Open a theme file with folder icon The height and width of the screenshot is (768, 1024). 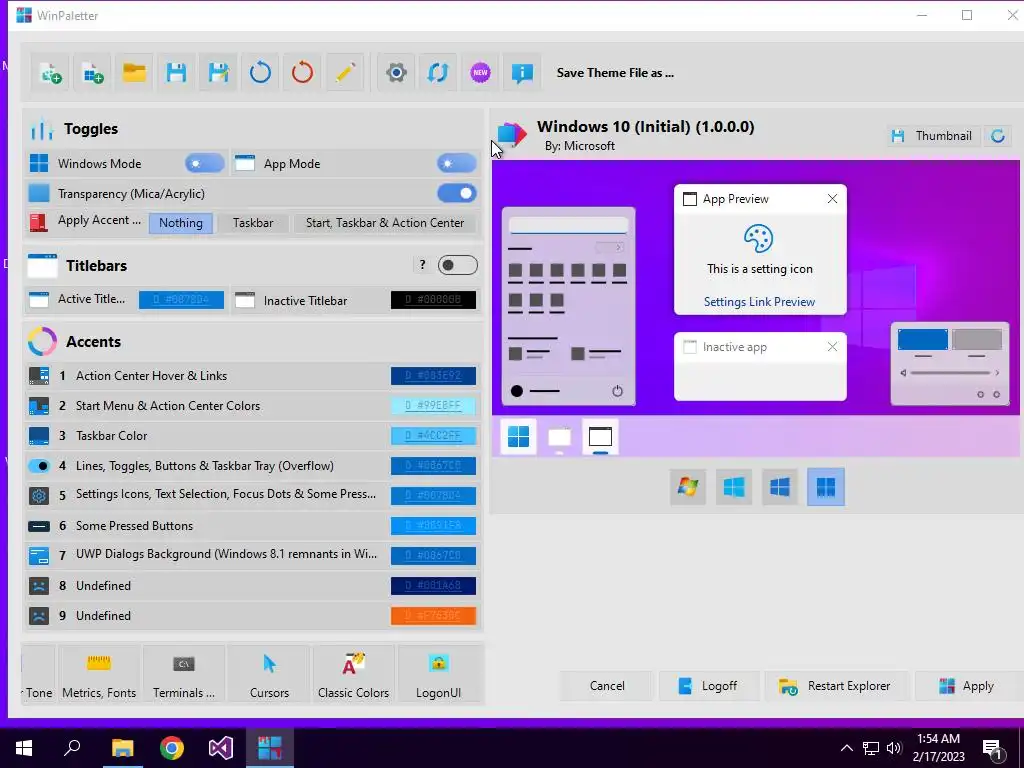click(134, 72)
